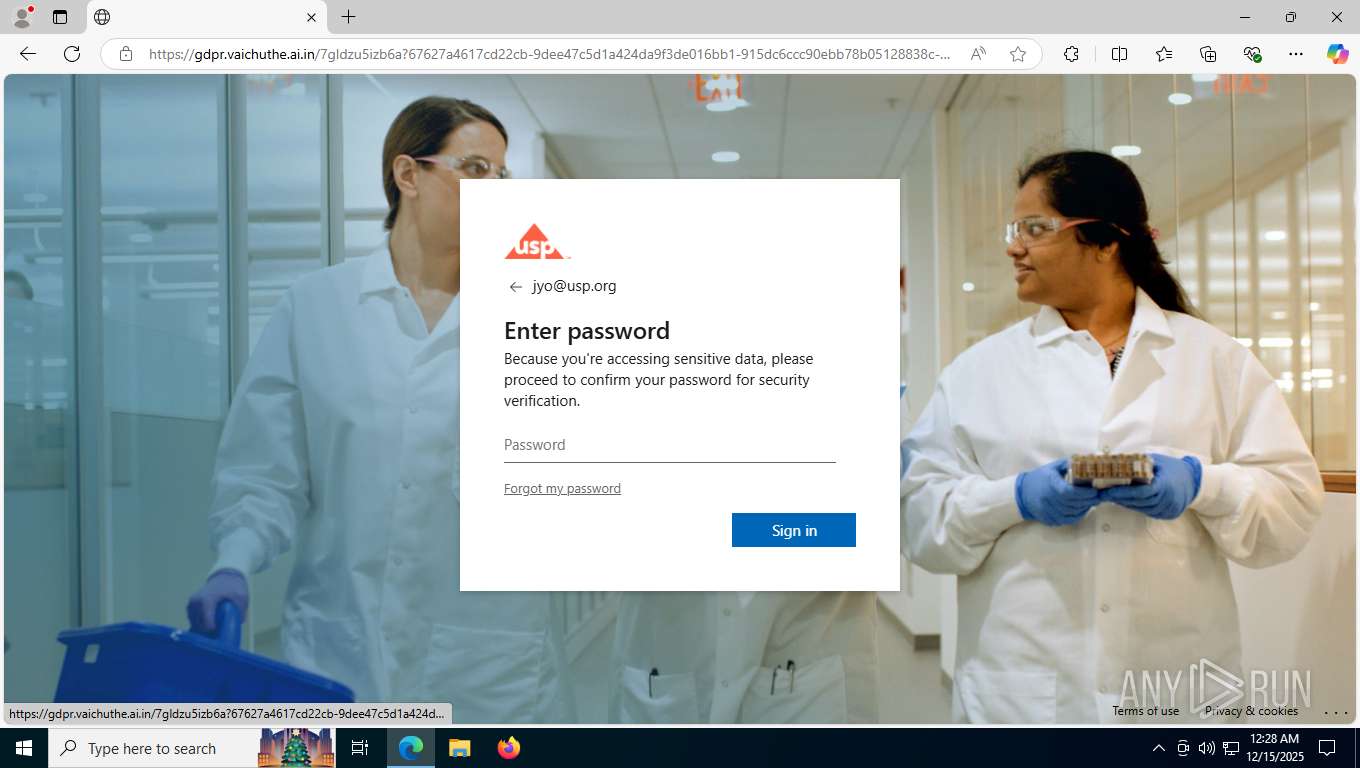Open the volume speaker tray icon
Viewport: 1360px width, 768px height.
click(x=1206, y=748)
